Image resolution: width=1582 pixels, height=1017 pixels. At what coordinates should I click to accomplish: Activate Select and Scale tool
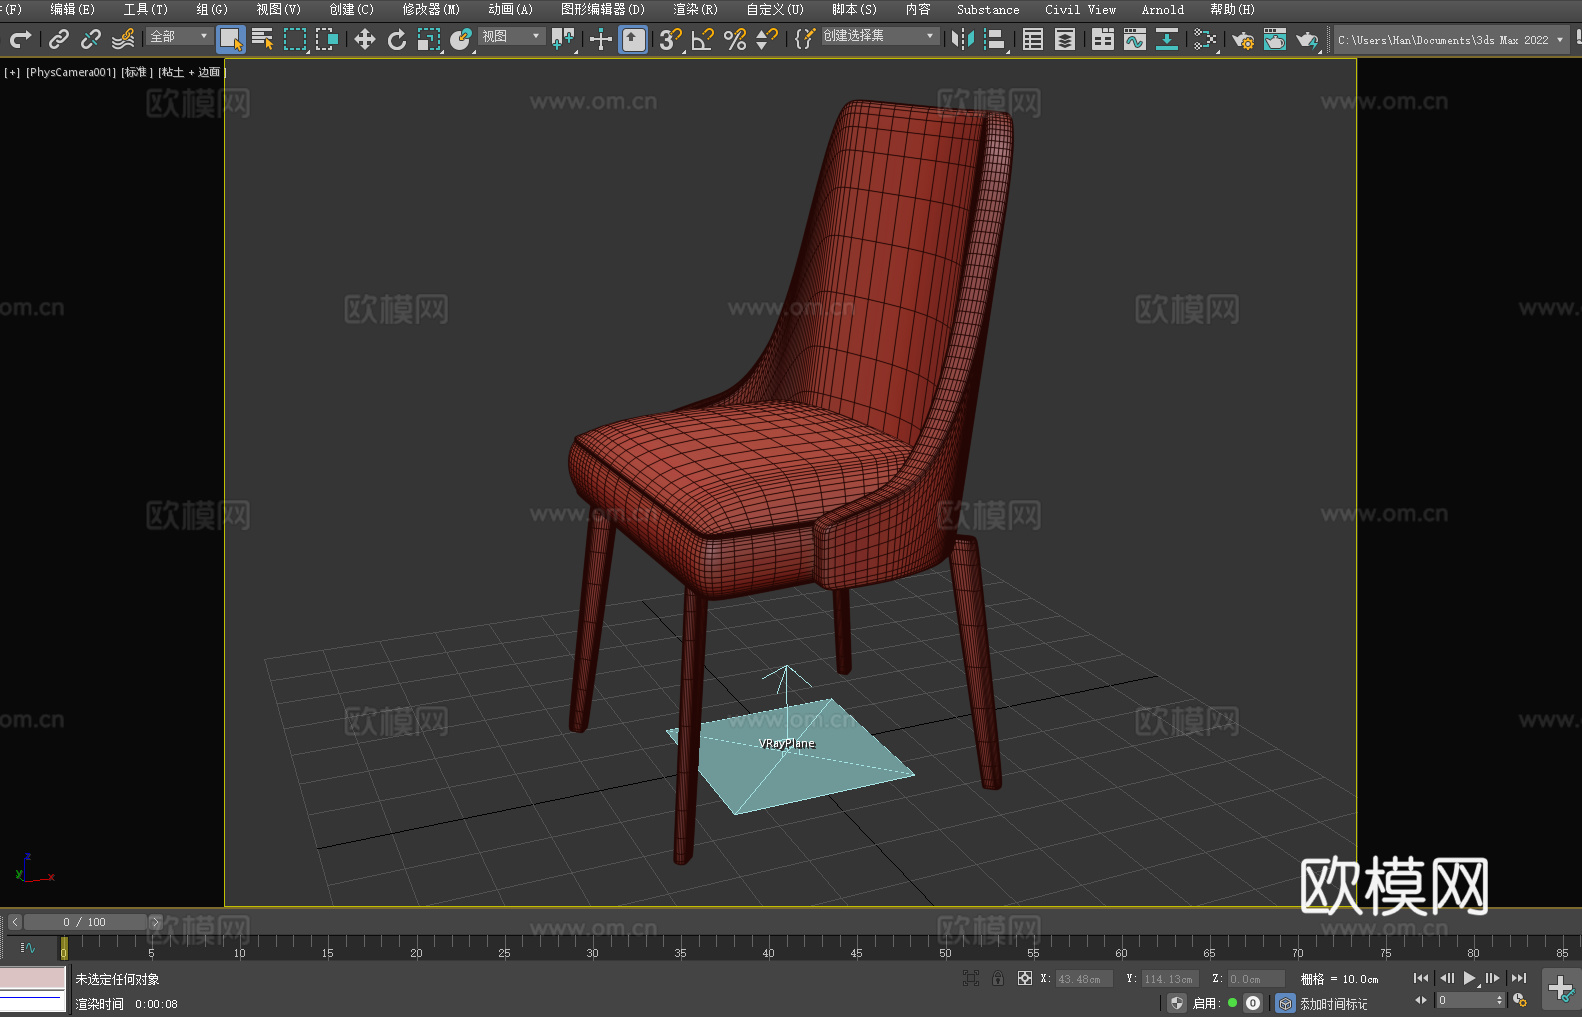pyautogui.click(x=429, y=39)
